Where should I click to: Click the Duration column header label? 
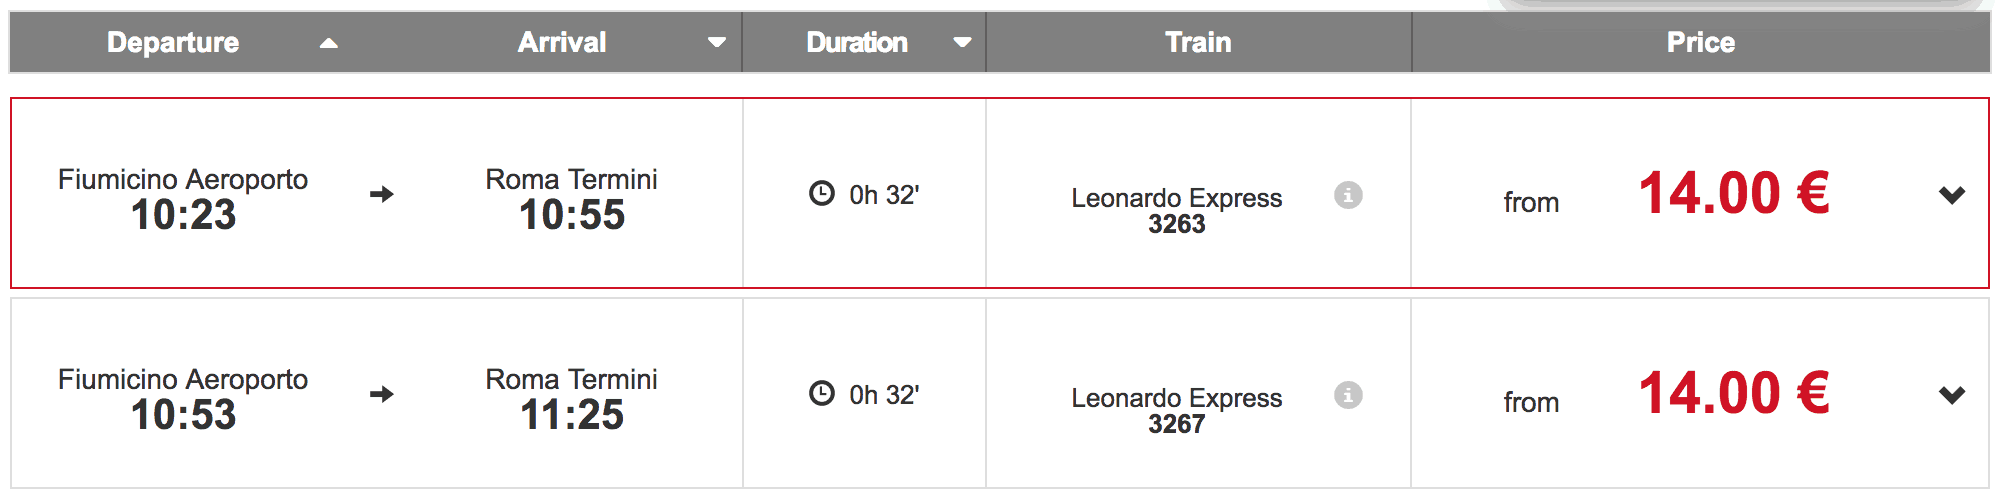pyautogui.click(x=857, y=42)
